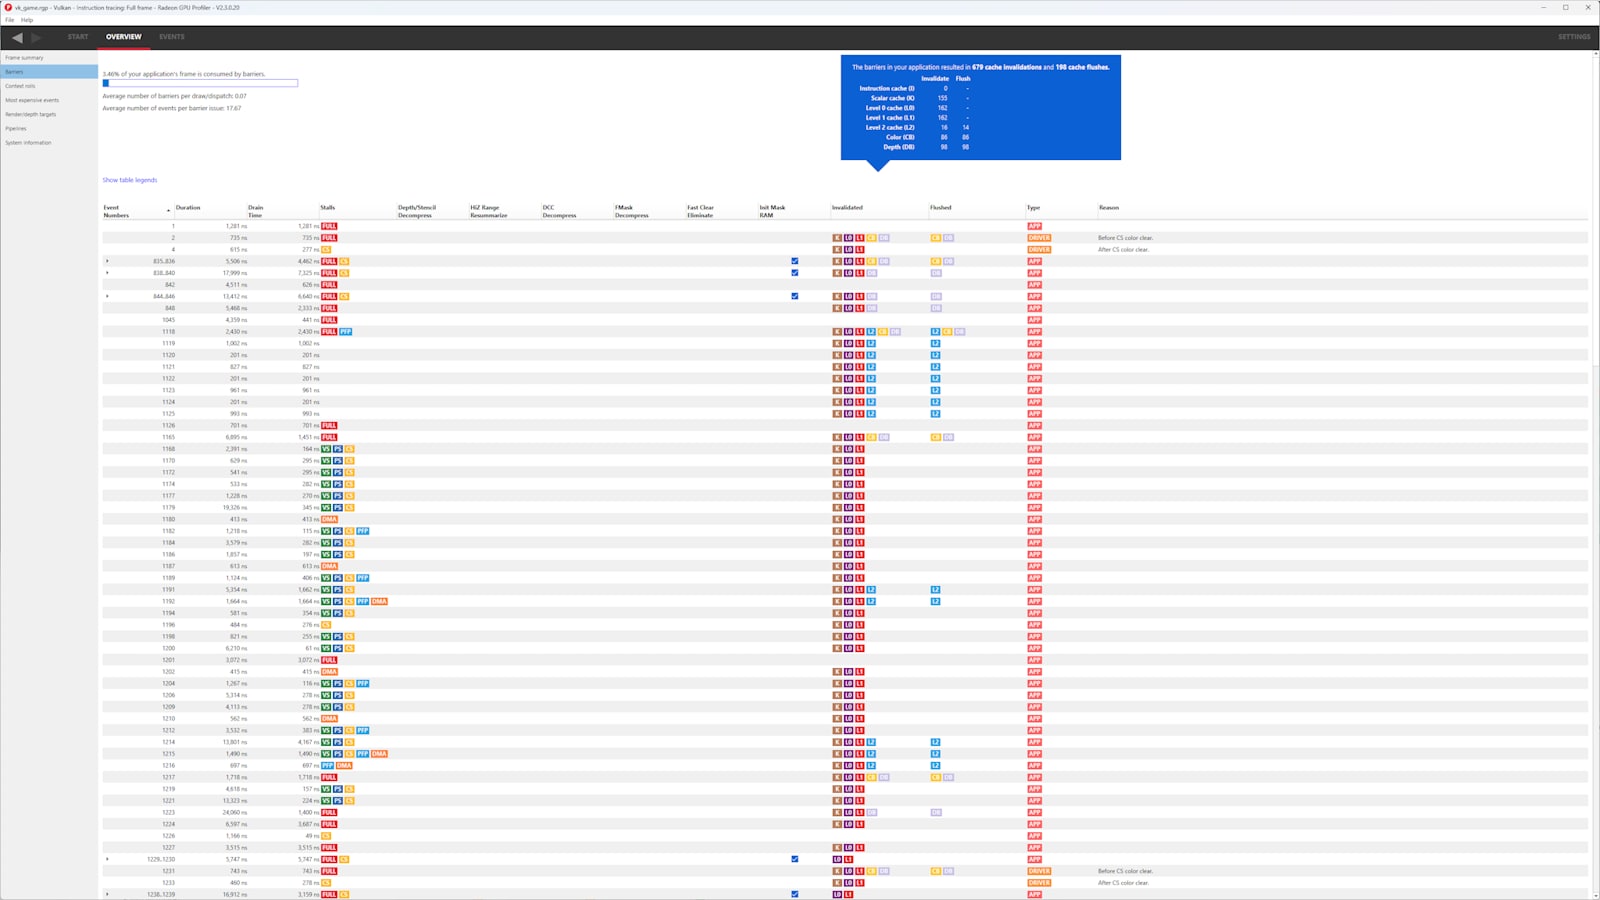Click the APP type badge on event 1
The height and width of the screenshot is (900, 1600).
(x=1034, y=226)
